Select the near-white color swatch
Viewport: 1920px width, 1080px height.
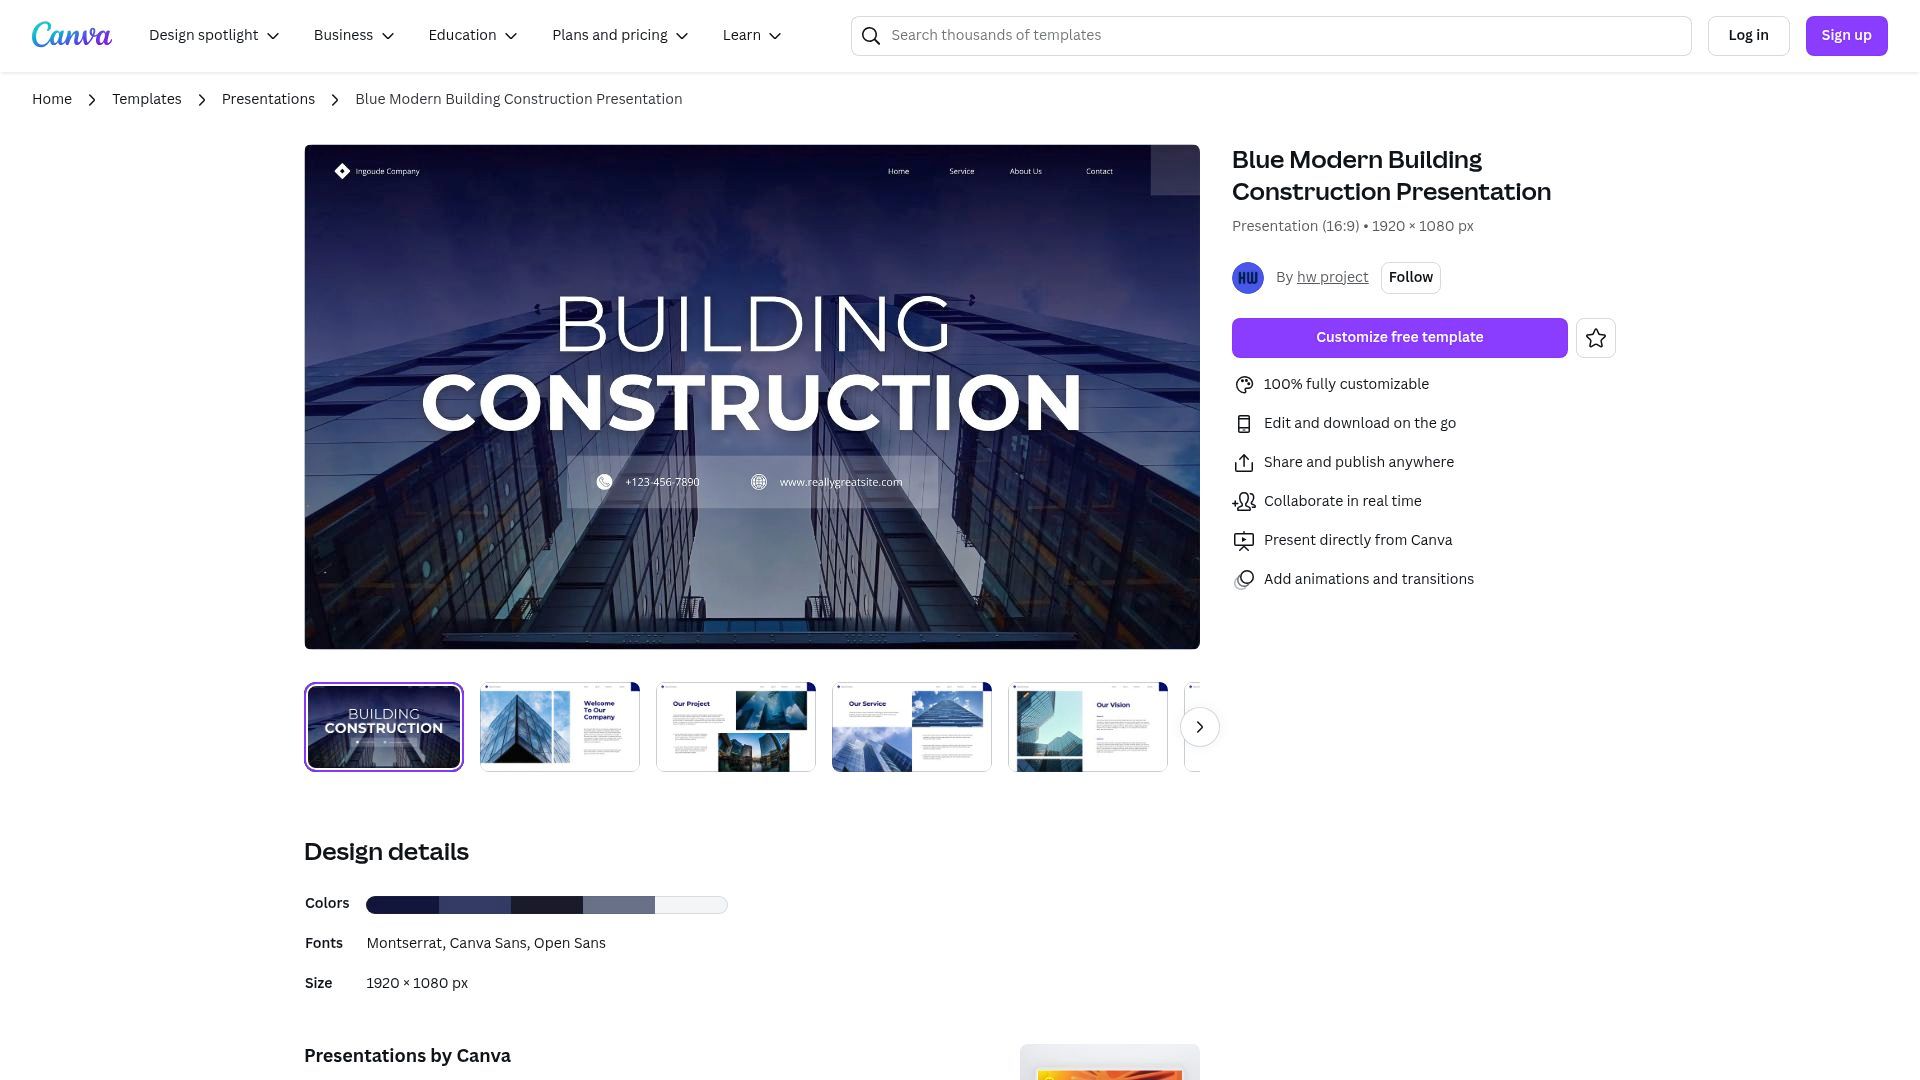tap(691, 905)
